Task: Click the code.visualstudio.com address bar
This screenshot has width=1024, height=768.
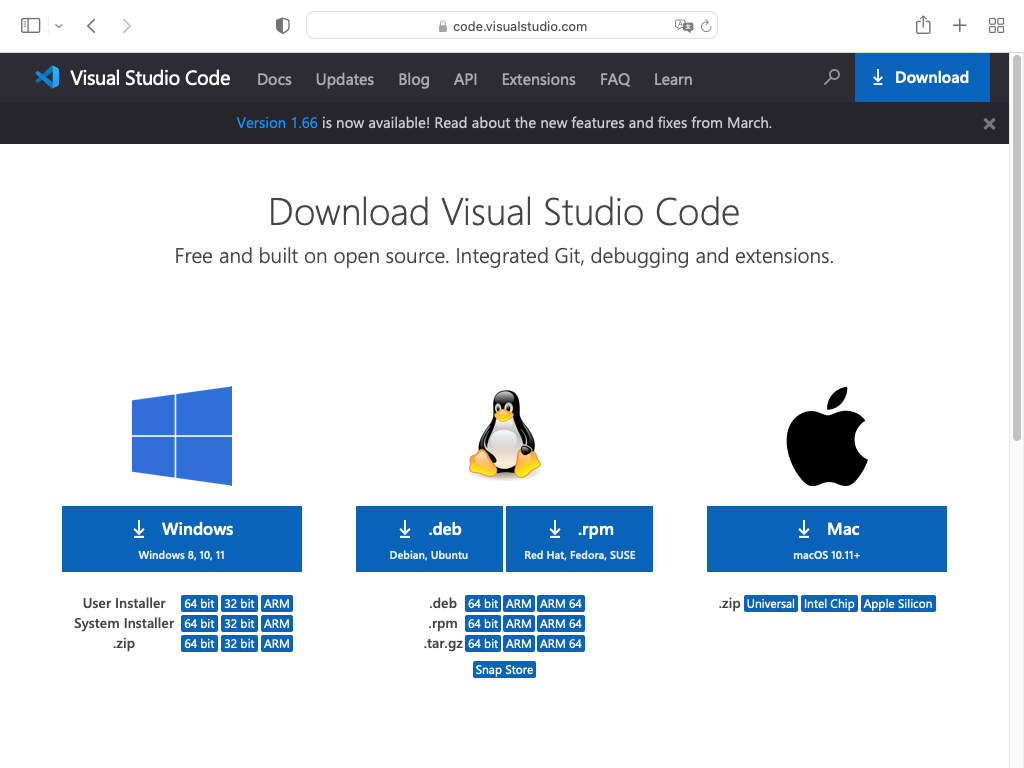Action: tap(511, 25)
